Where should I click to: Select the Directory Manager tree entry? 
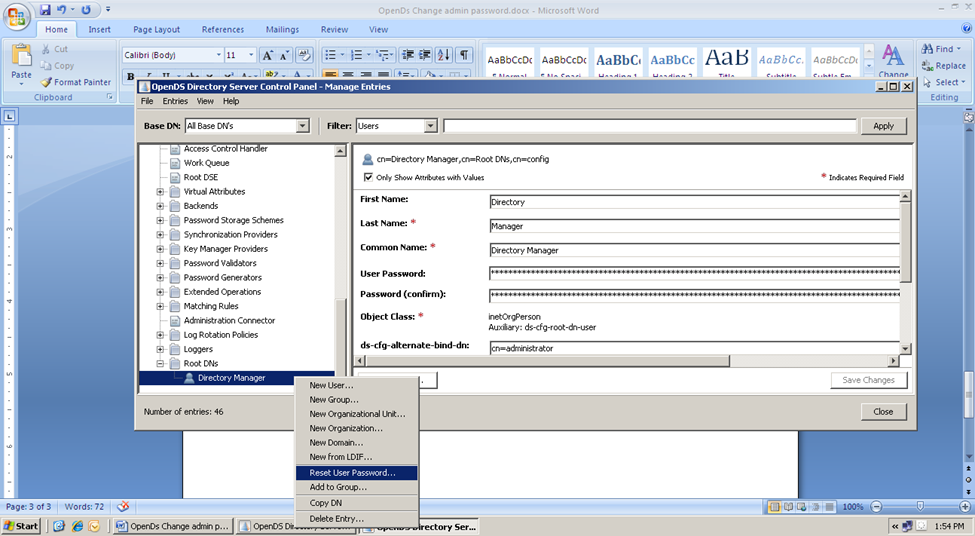pyautogui.click(x=231, y=378)
